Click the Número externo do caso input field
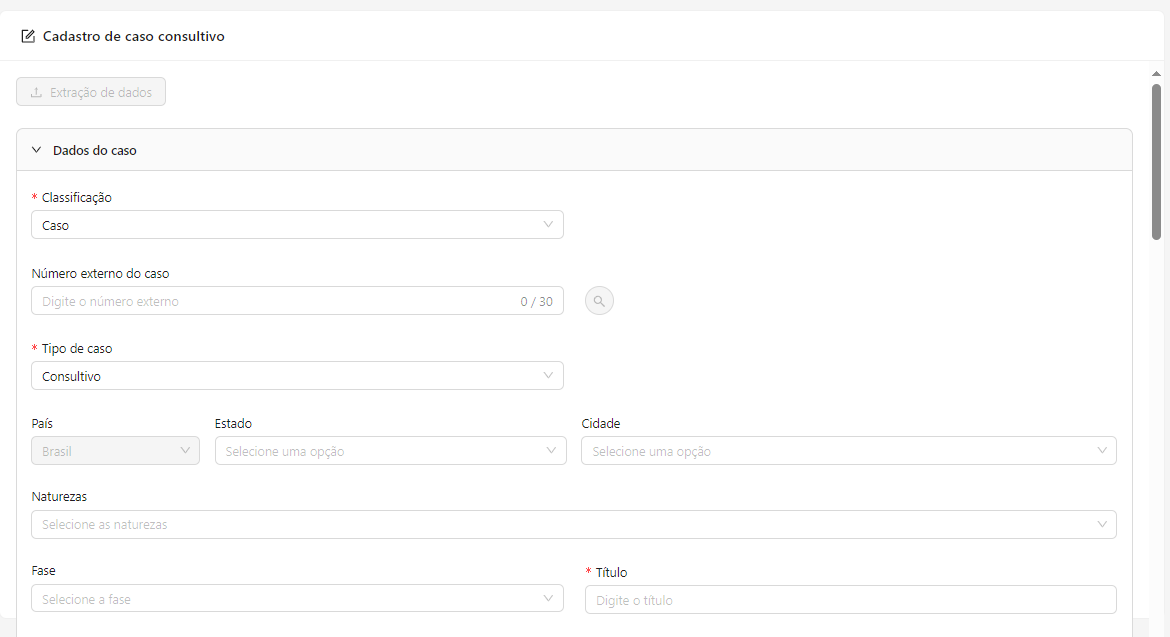The image size is (1170, 637). (x=297, y=301)
